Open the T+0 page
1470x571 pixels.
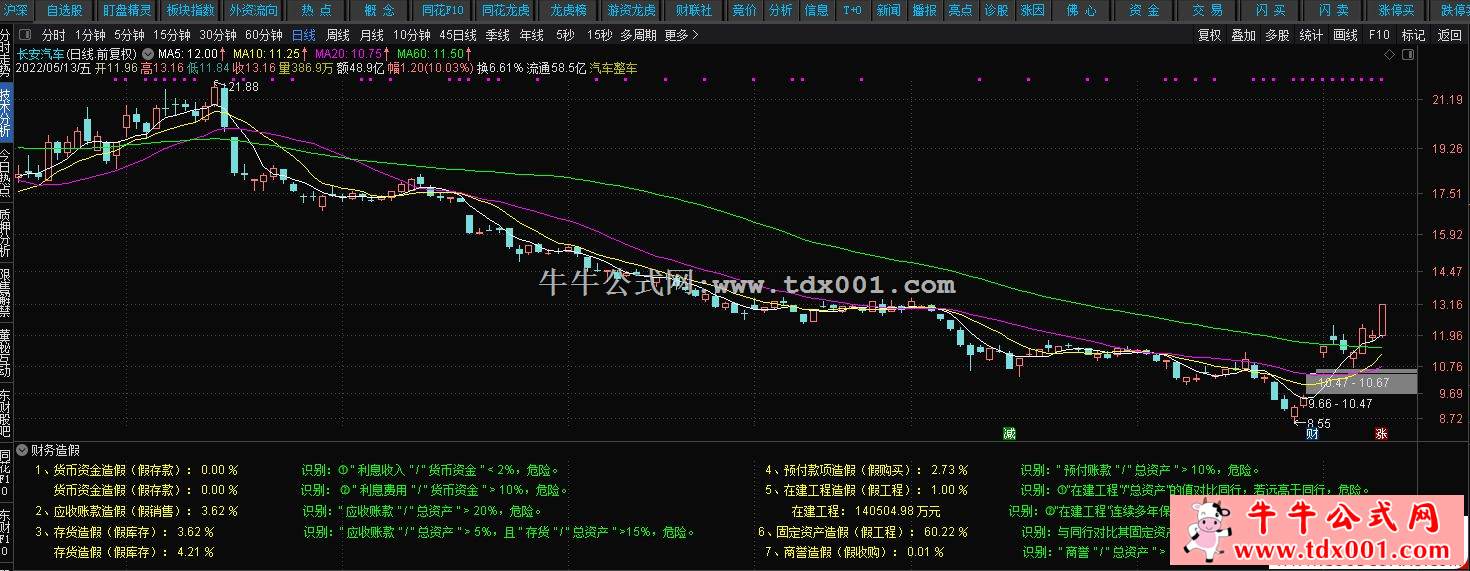pyautogui.click(x=852, y=10)
